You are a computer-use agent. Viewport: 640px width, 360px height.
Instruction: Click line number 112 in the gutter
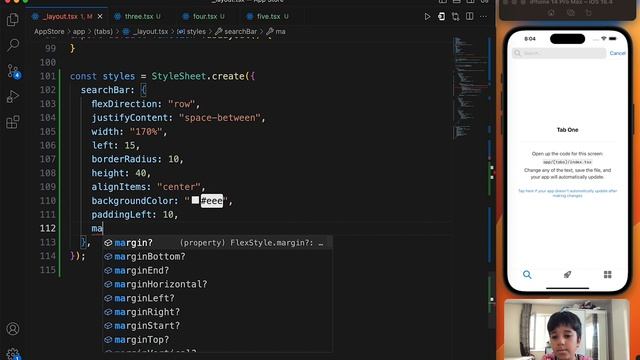(48, 228)
